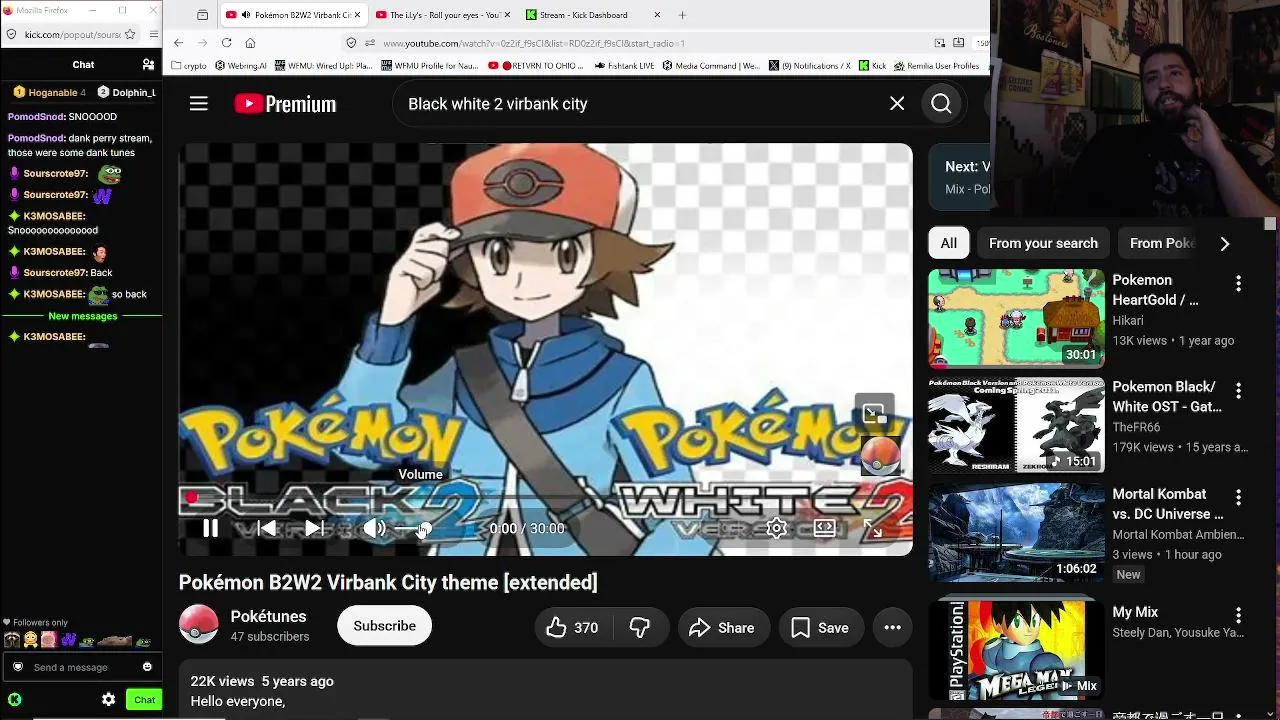Share the Virbank City video
The width and height of the screenshot is (1280, 720).
[x=722, y=628]
